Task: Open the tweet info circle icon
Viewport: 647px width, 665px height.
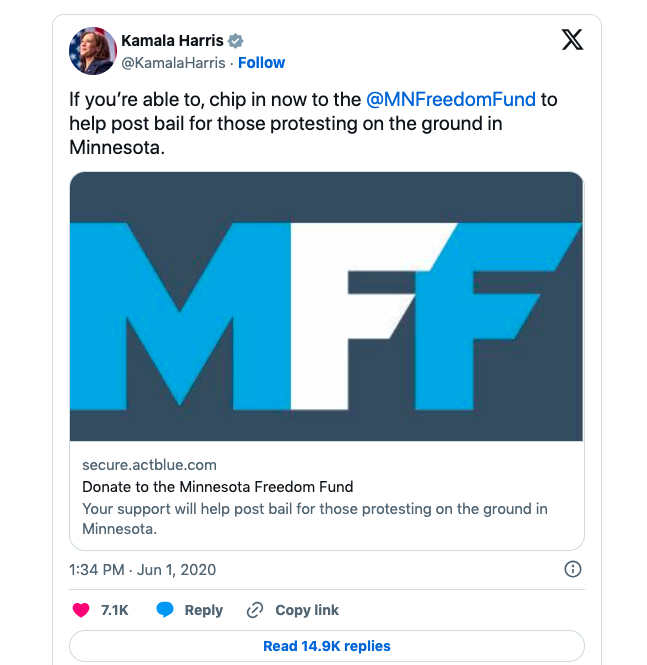Action: (x=573, y=570)
